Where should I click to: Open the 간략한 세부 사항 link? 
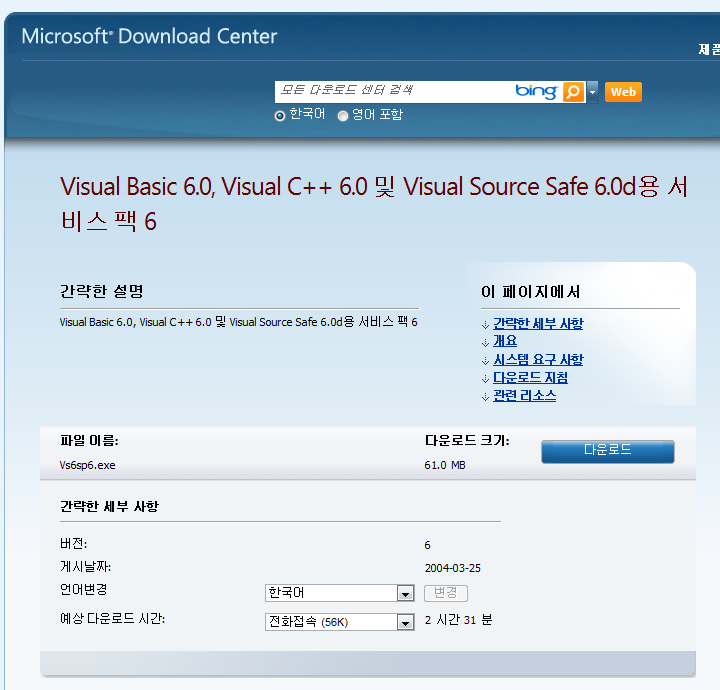(x=538, y=324)
